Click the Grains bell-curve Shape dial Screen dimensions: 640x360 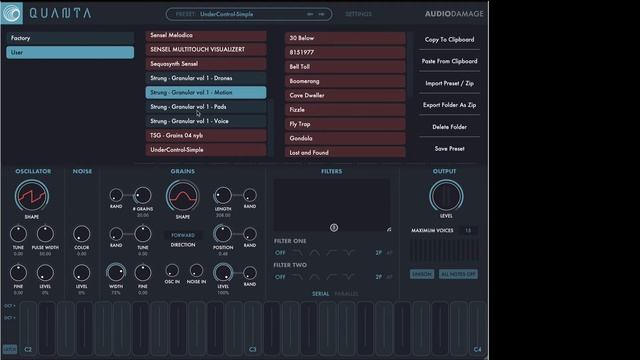pos(182,196)
